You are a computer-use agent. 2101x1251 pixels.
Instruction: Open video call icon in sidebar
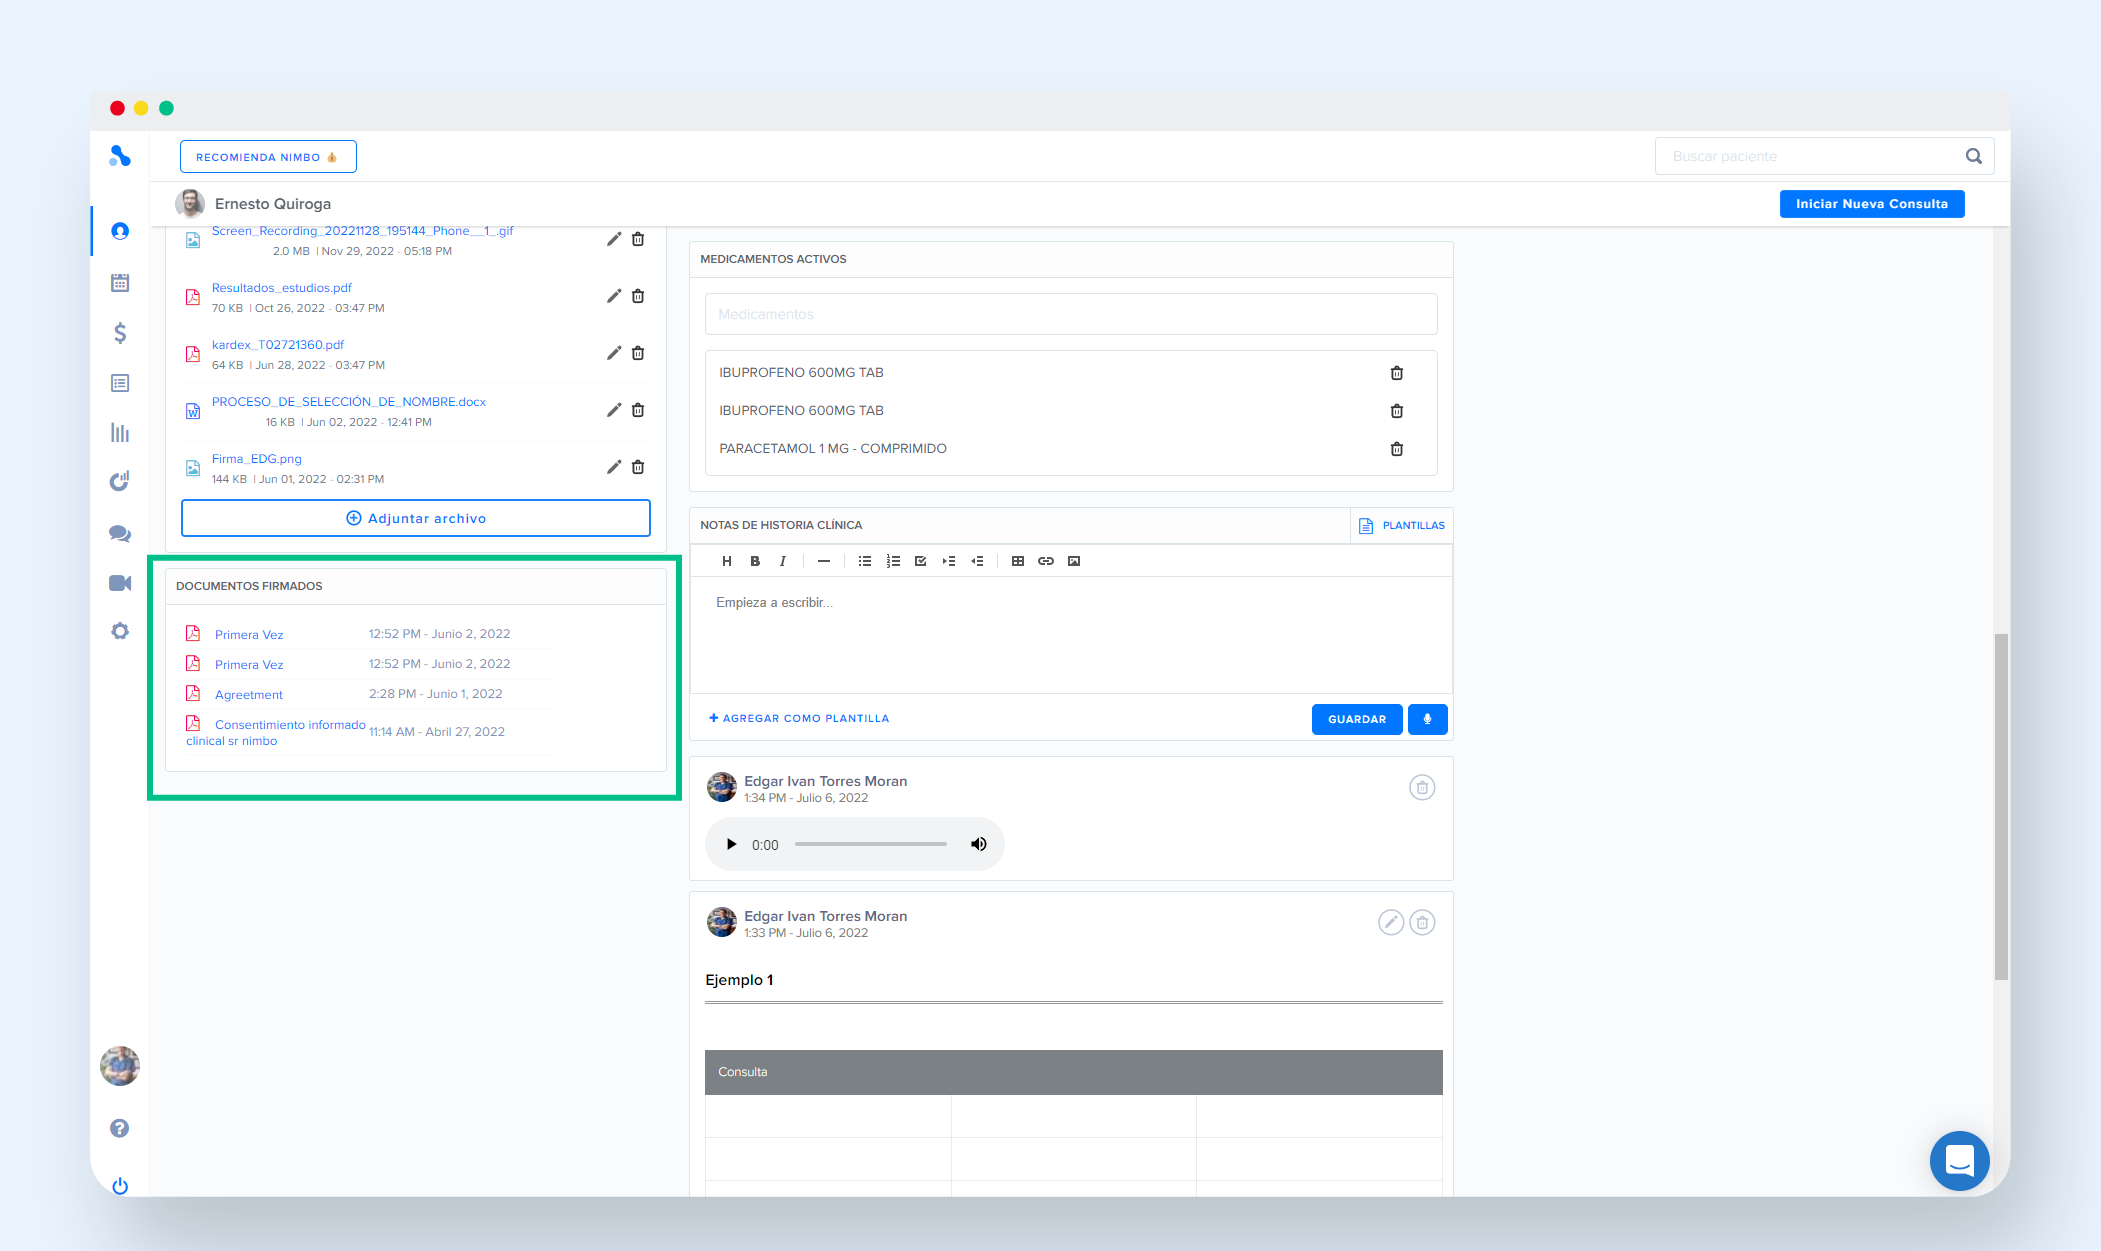point(120,583)
